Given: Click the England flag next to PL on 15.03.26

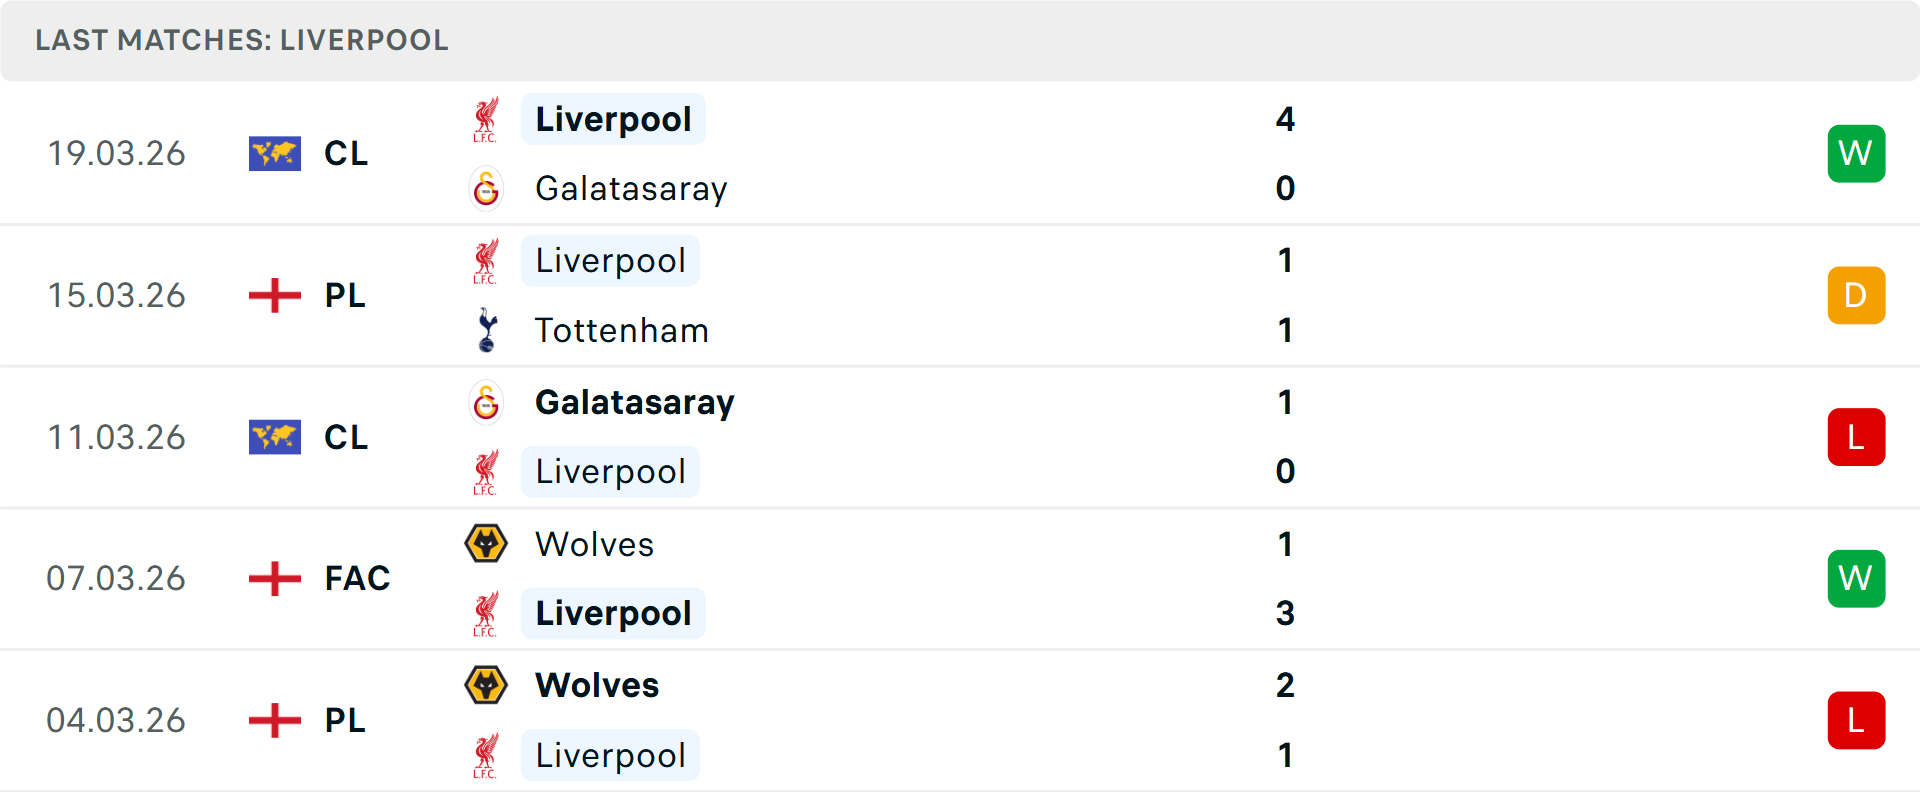Looking at the screenshot, I should [x=274, y=295].
